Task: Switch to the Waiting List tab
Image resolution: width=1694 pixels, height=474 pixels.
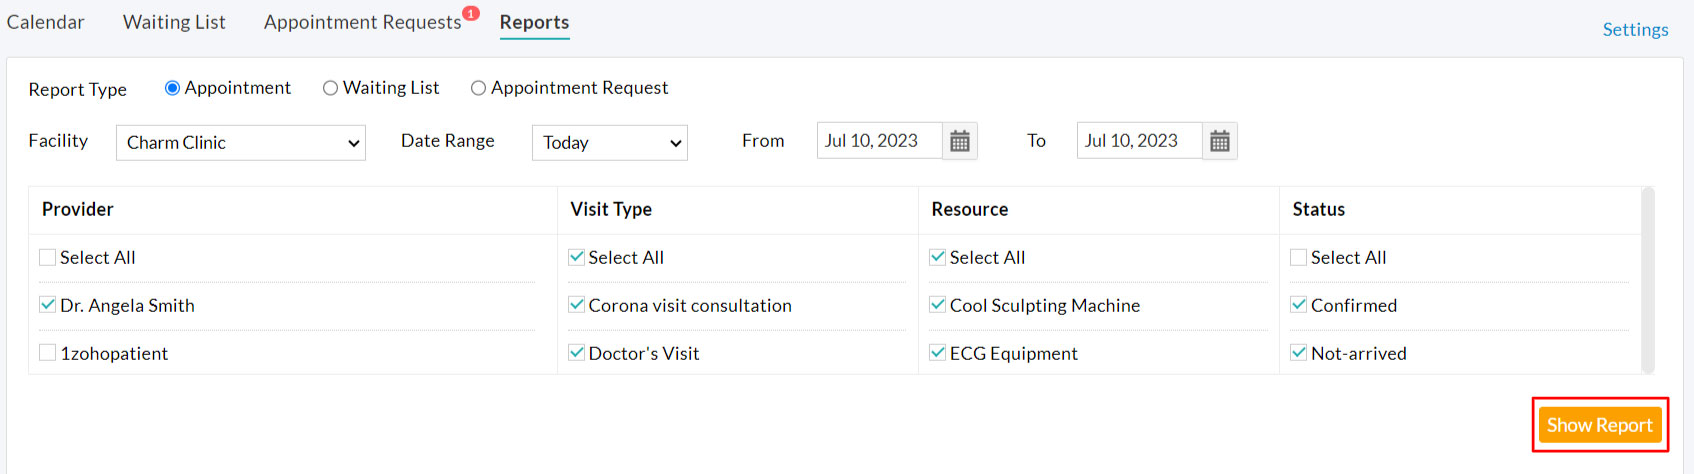Action: point(174,22)
